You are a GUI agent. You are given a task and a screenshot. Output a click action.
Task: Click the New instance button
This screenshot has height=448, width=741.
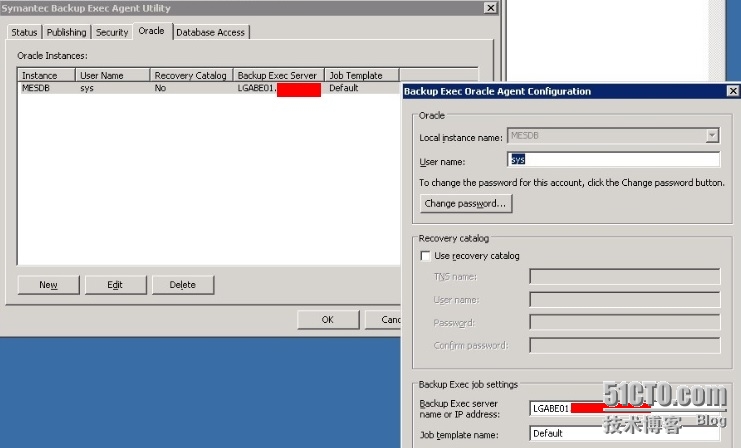(48, 285)
